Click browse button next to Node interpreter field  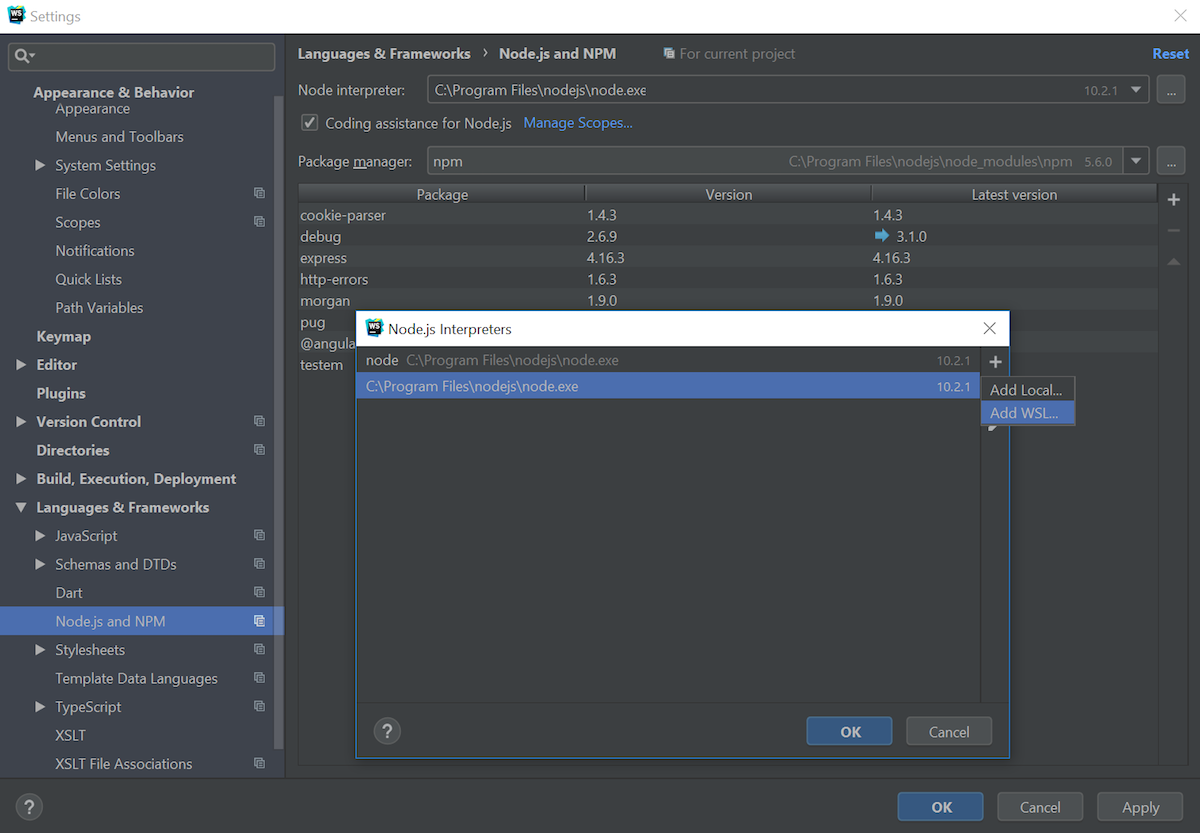coord(1171,90)
